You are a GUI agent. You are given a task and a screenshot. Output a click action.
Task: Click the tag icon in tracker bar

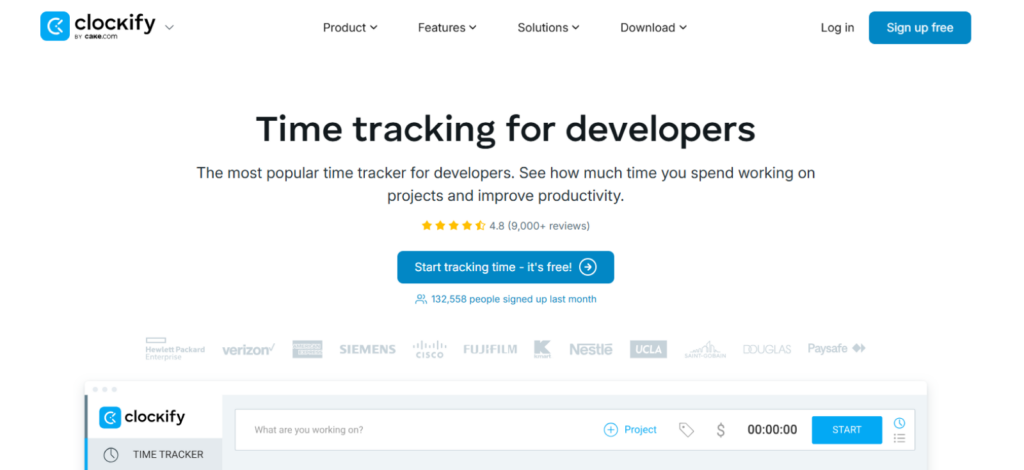click(x=686, y=430)
